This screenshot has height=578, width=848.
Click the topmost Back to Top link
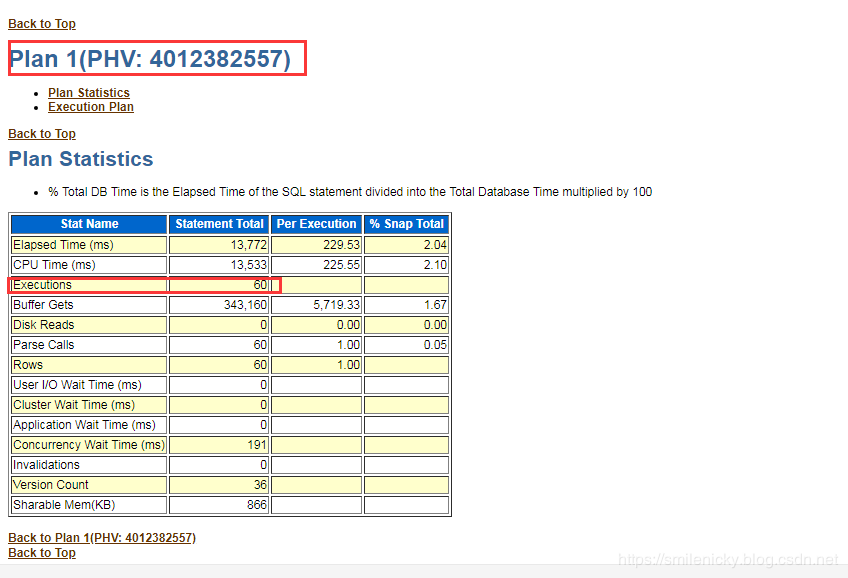tap(42, 24)
